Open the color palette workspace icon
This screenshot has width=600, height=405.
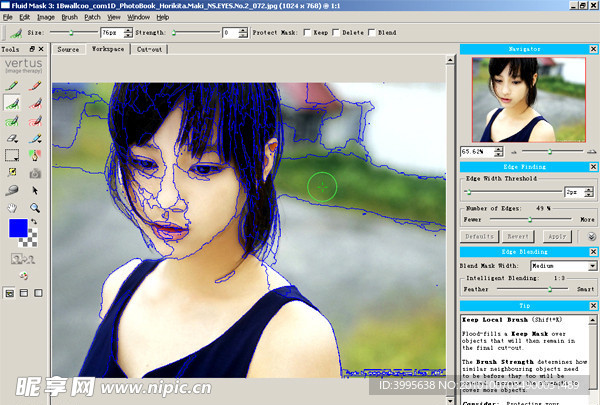(23, 275)
